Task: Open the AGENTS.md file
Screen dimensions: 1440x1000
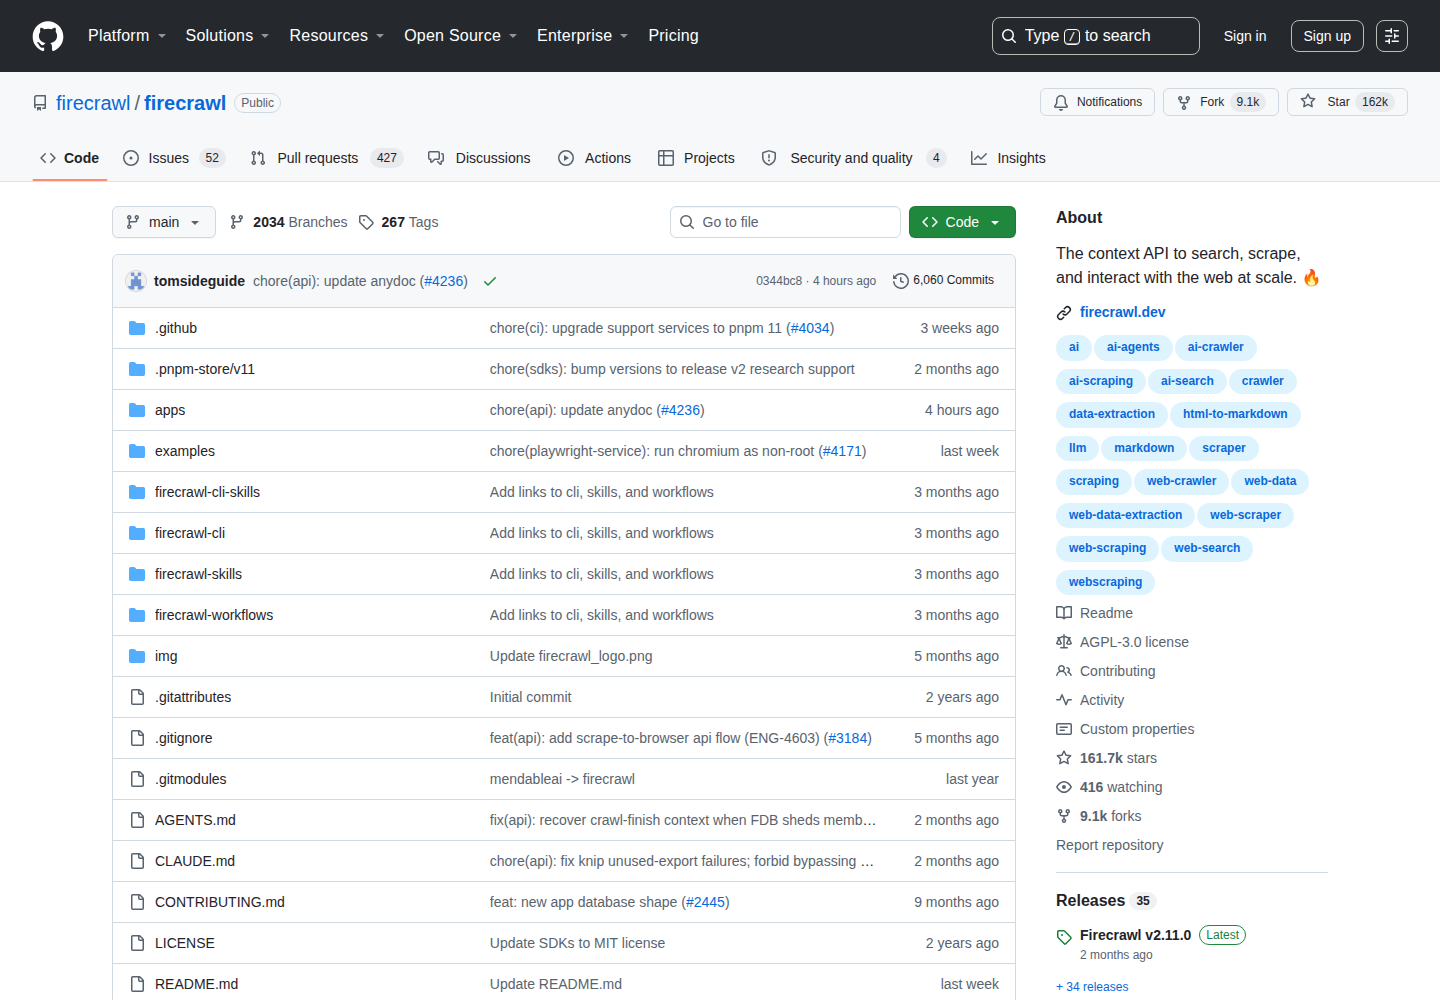Action: 195,820
